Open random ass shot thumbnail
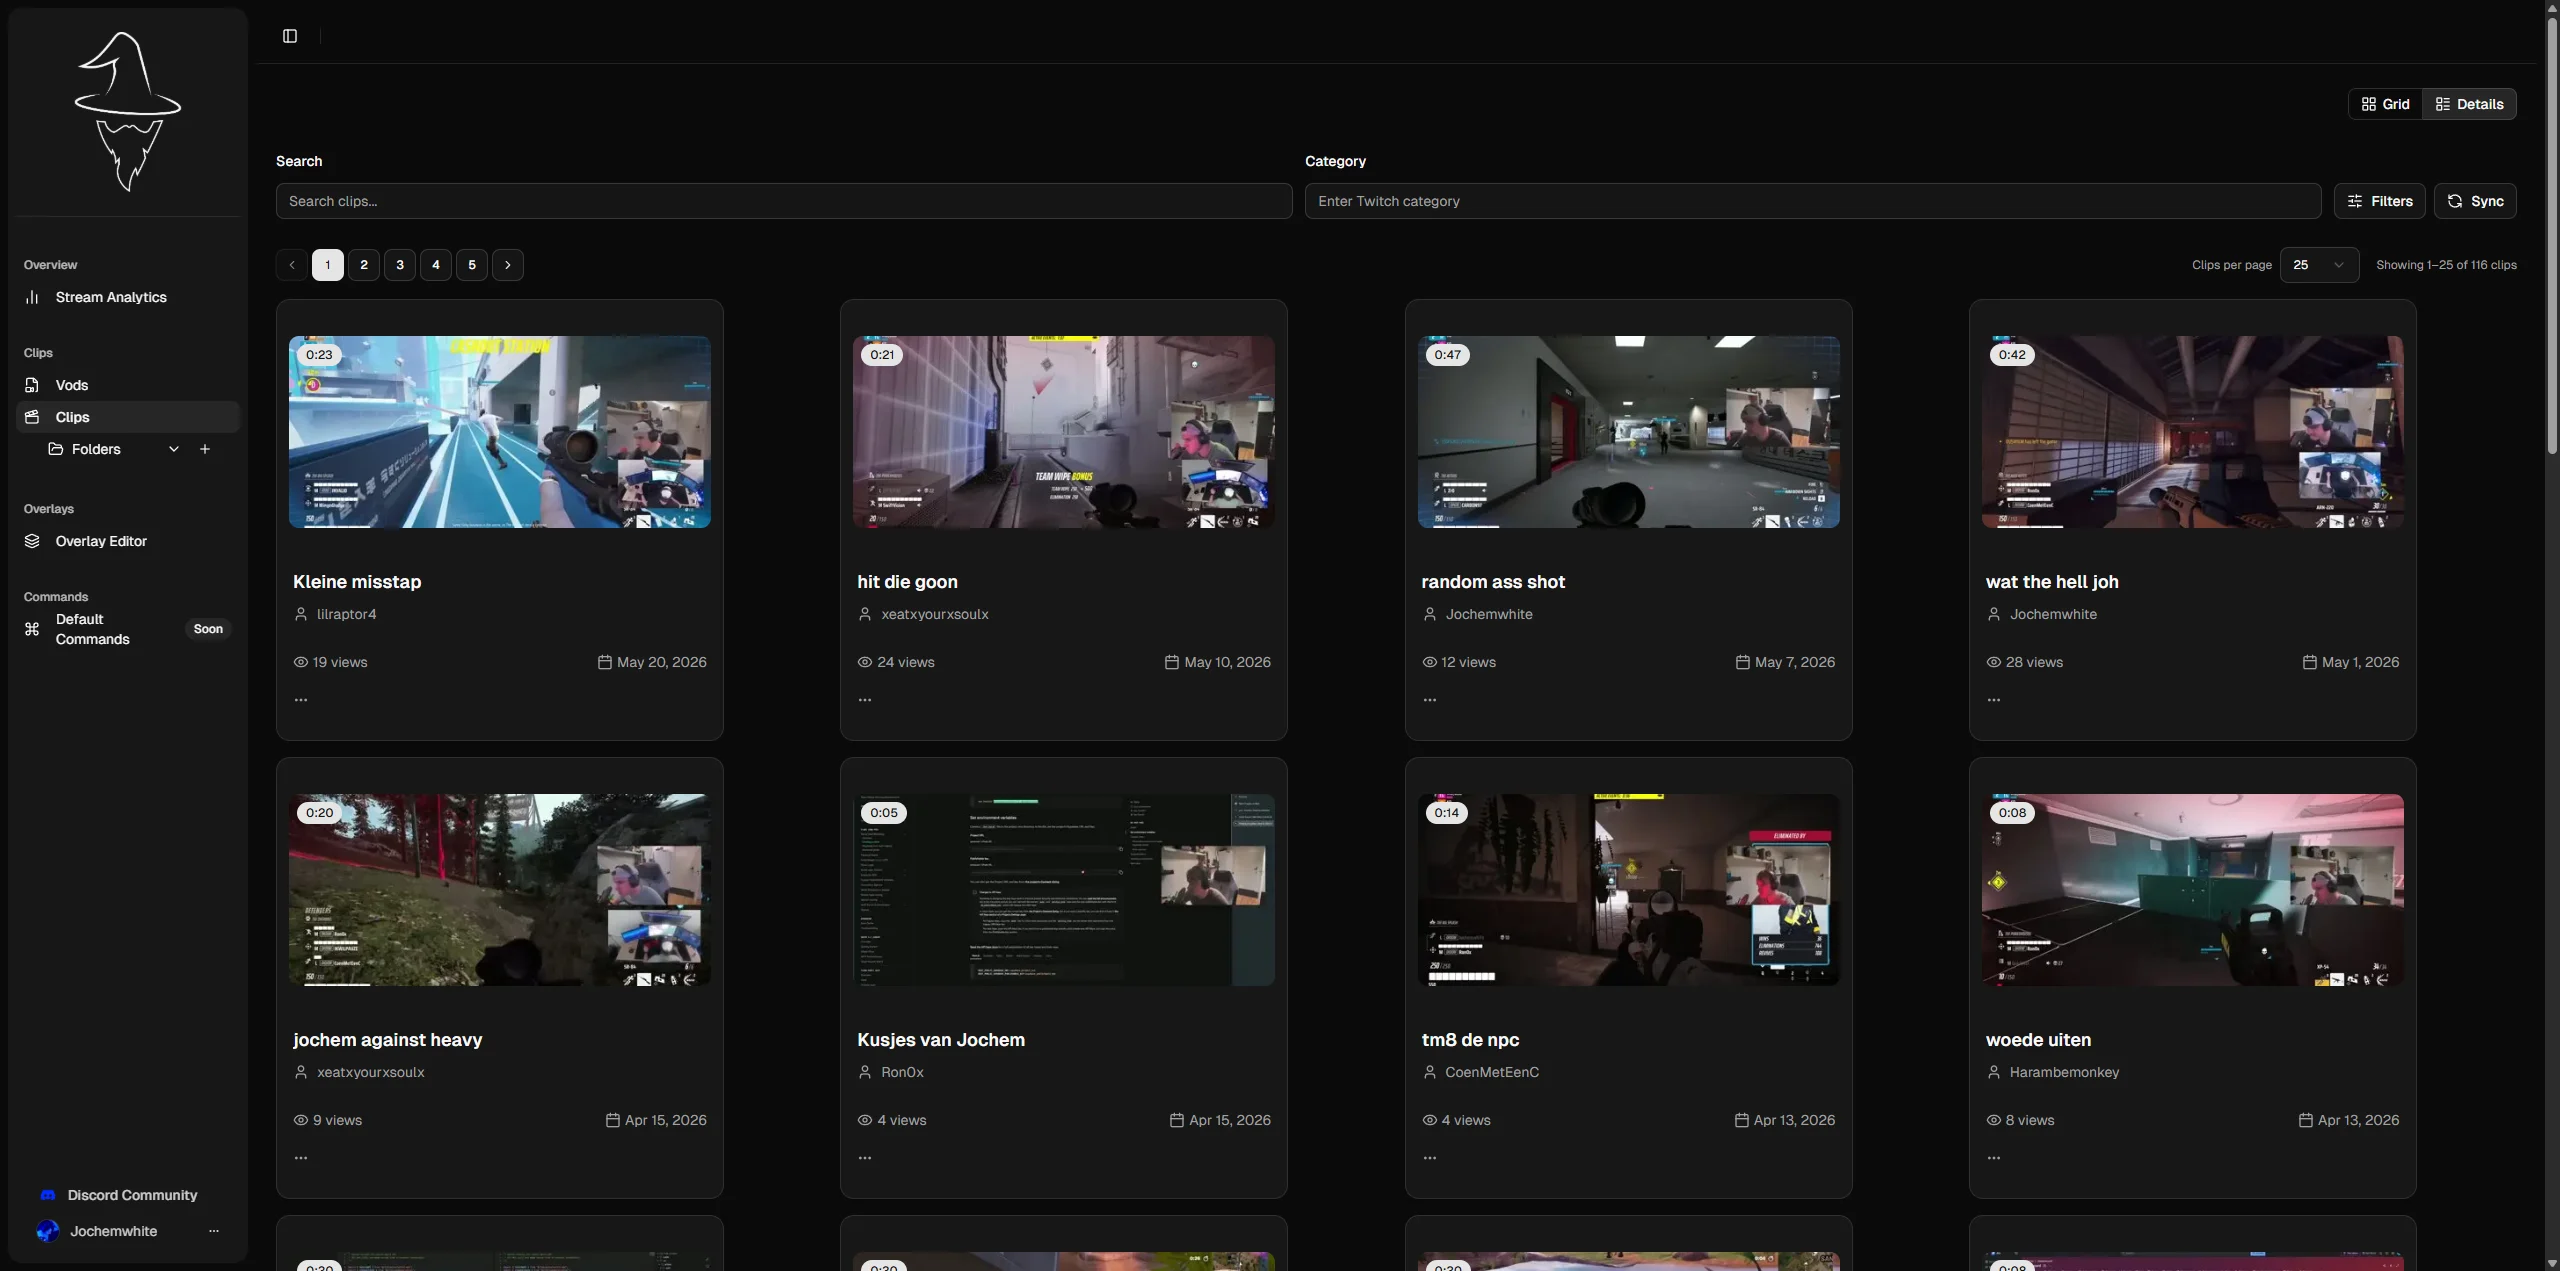Image resolution: width=2560 pixels, height=1271 pixels. 1629,432
